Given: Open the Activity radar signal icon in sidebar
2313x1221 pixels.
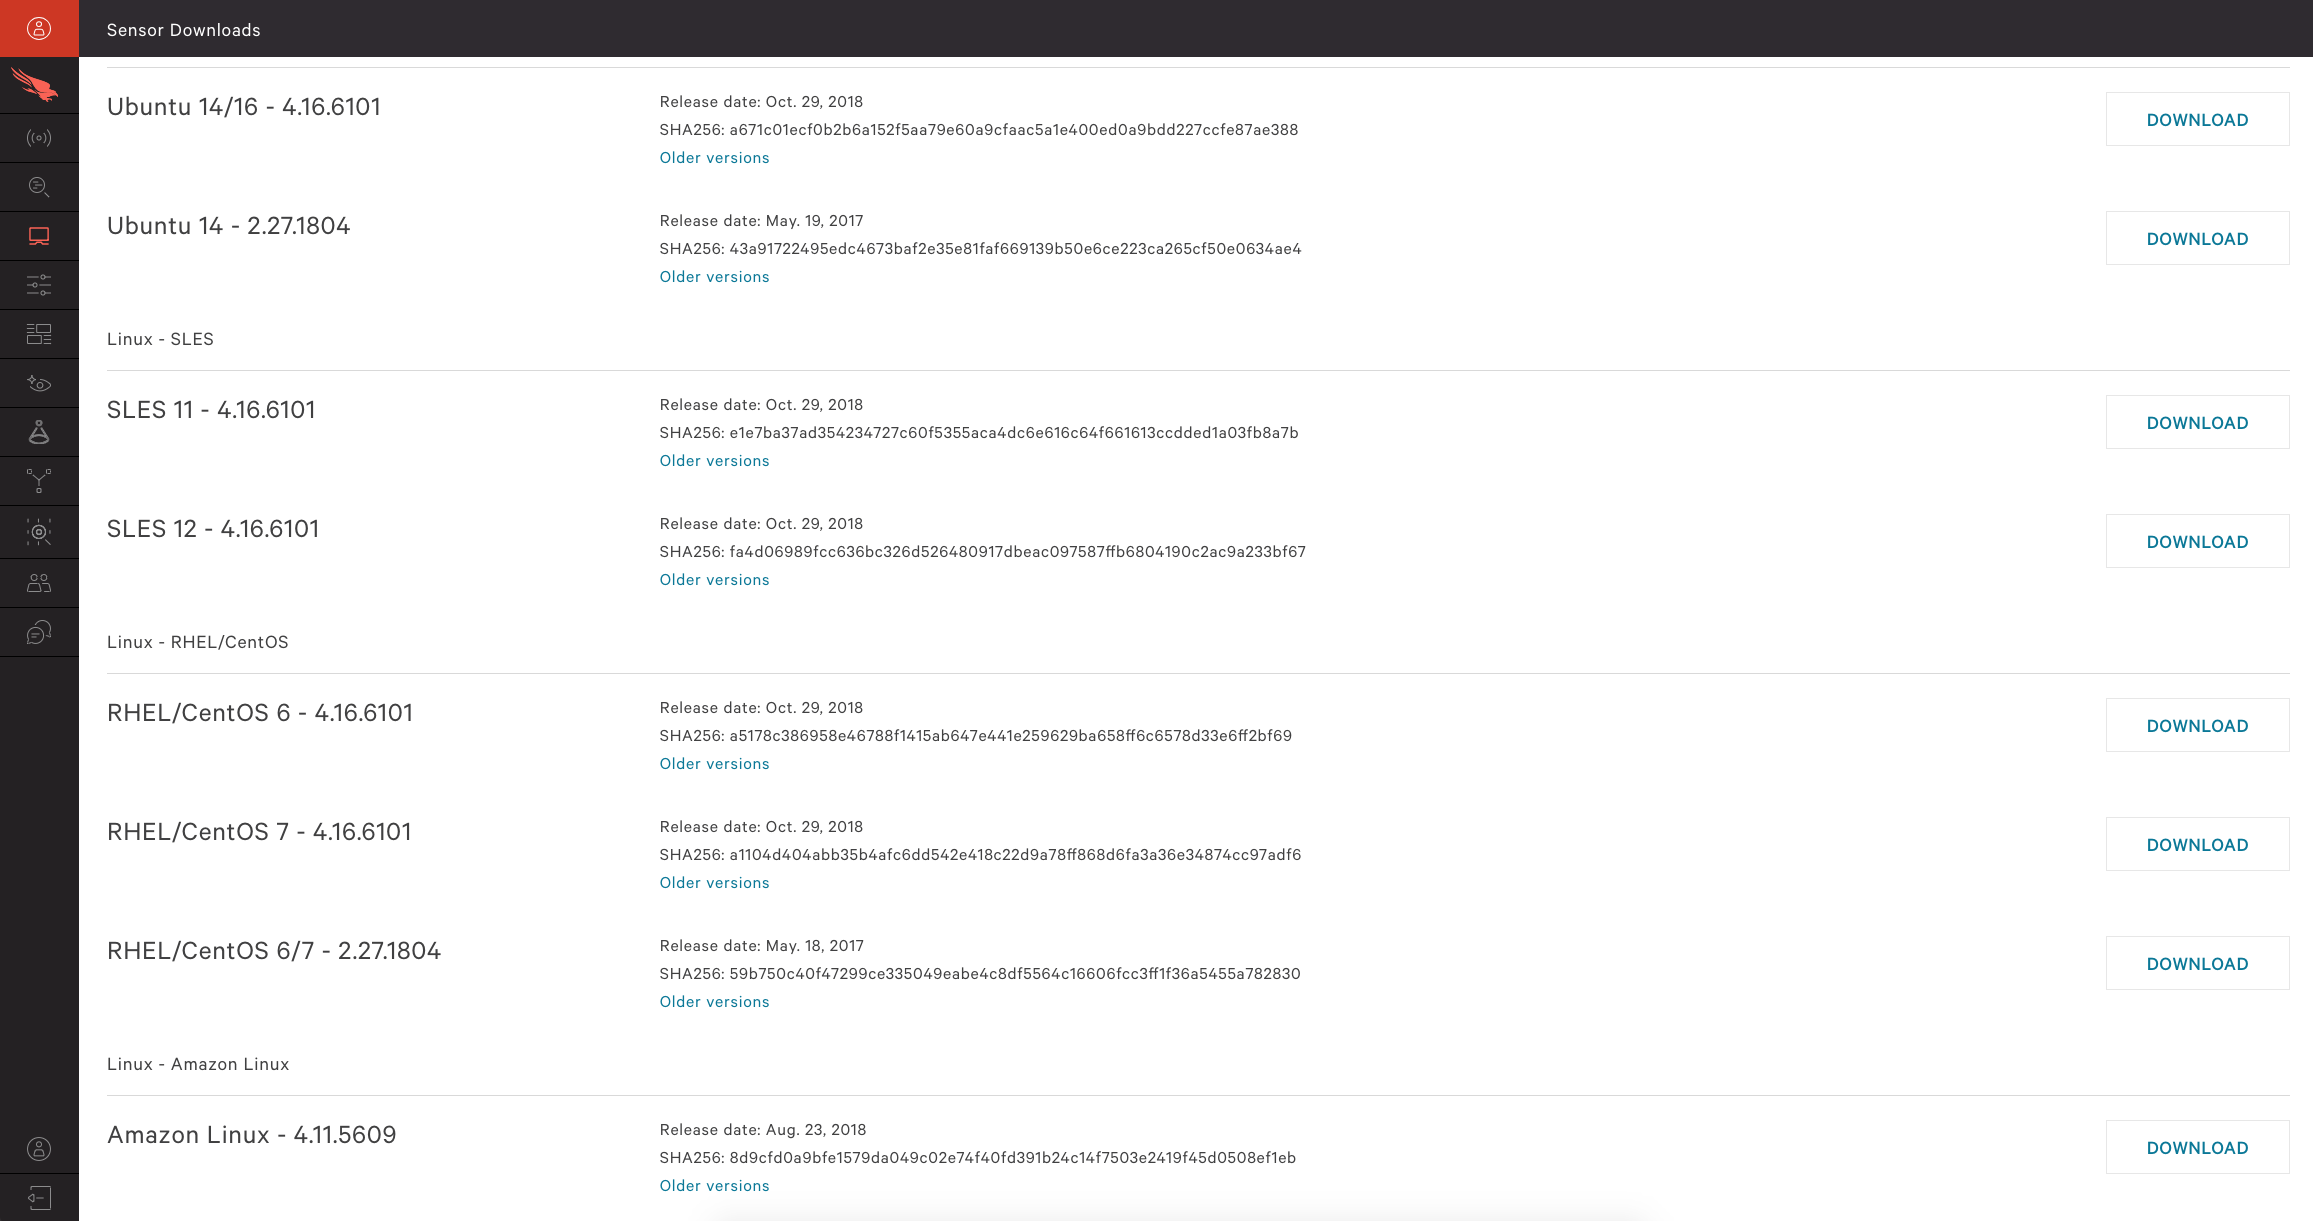Looking at the screenshot, I should tap(39, 138).
